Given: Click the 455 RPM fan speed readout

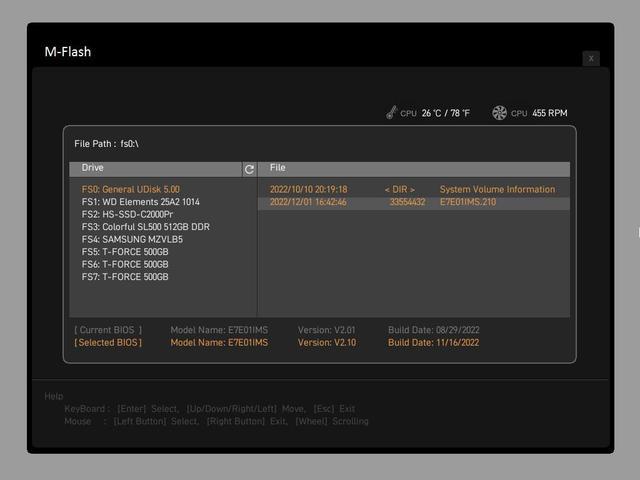Looking at the screenshot, I should point(549,114).
